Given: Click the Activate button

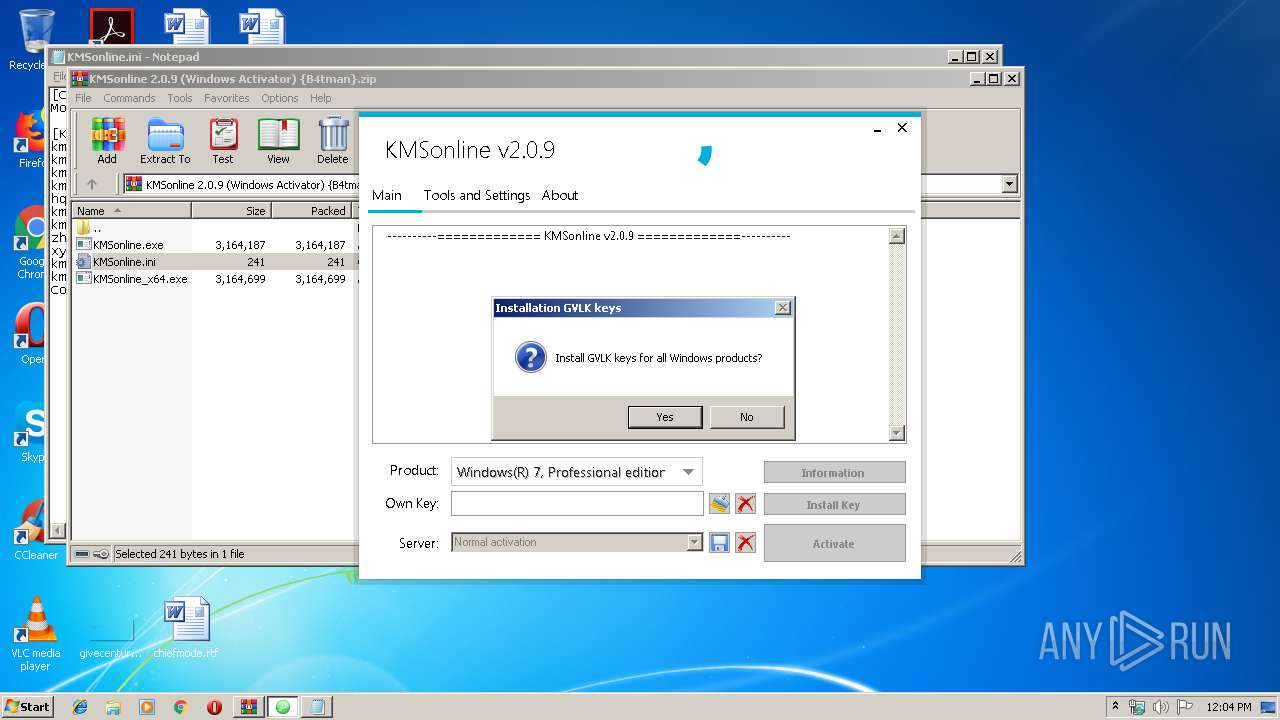Looking at the screenshot, I should click(834, 543).
